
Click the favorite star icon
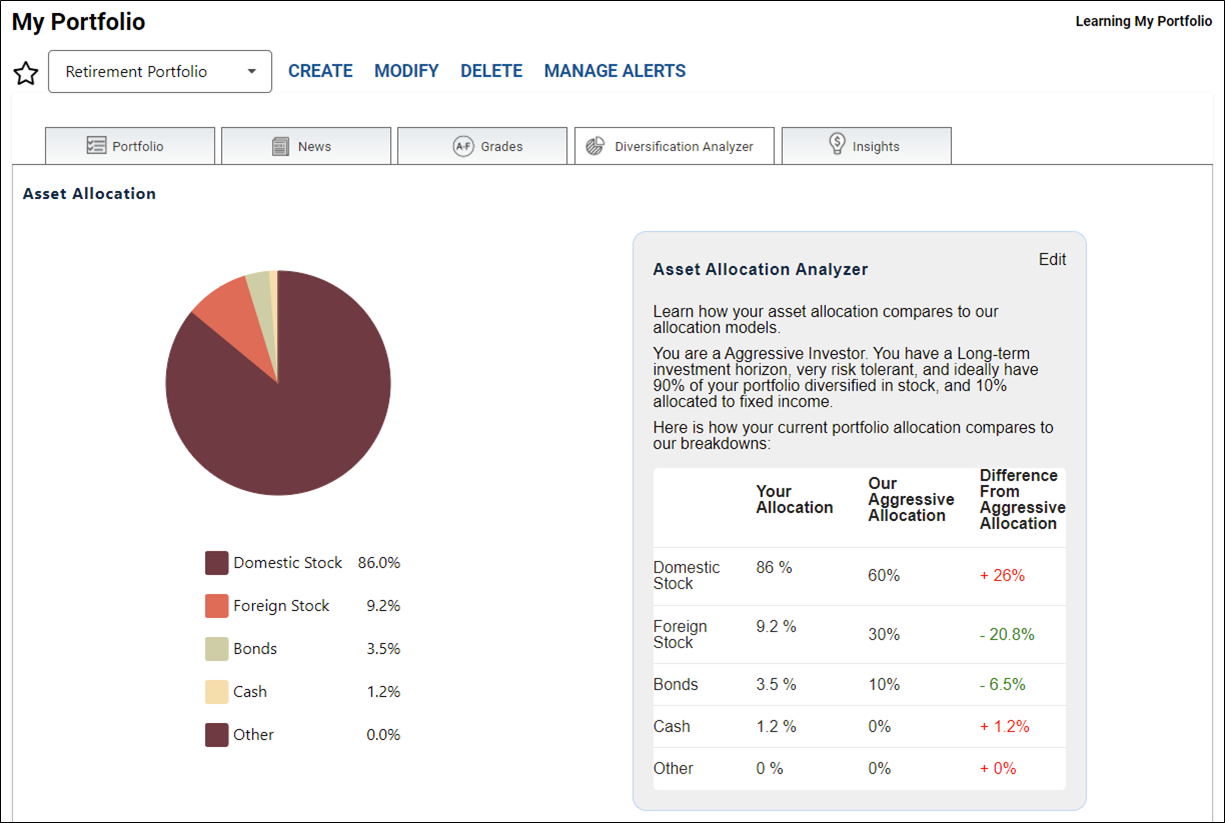[26, 73]
